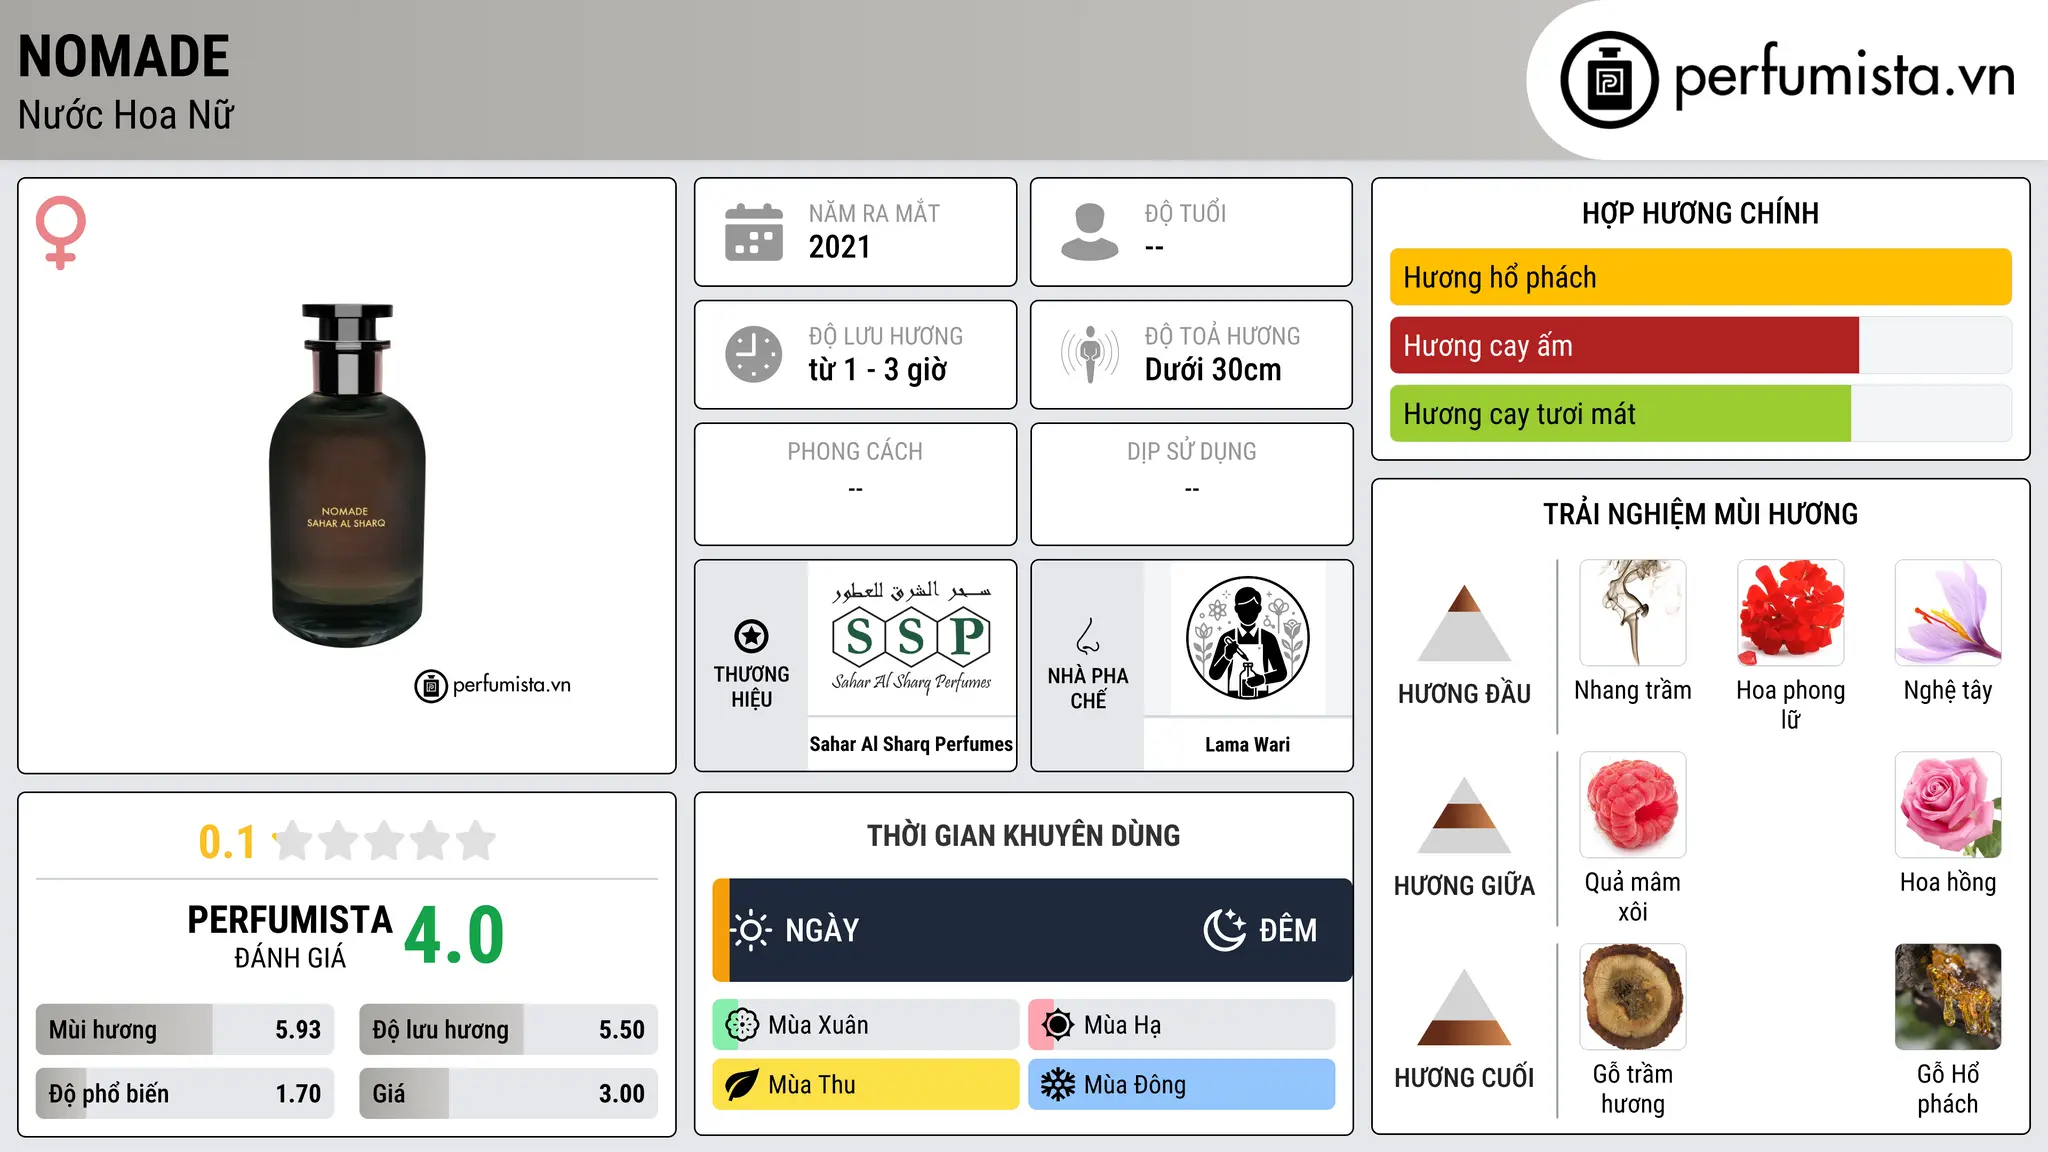Click the Ngày / Đêm time bar
Viewport: 2048px width, 1152px height.
click(1032, 930)
